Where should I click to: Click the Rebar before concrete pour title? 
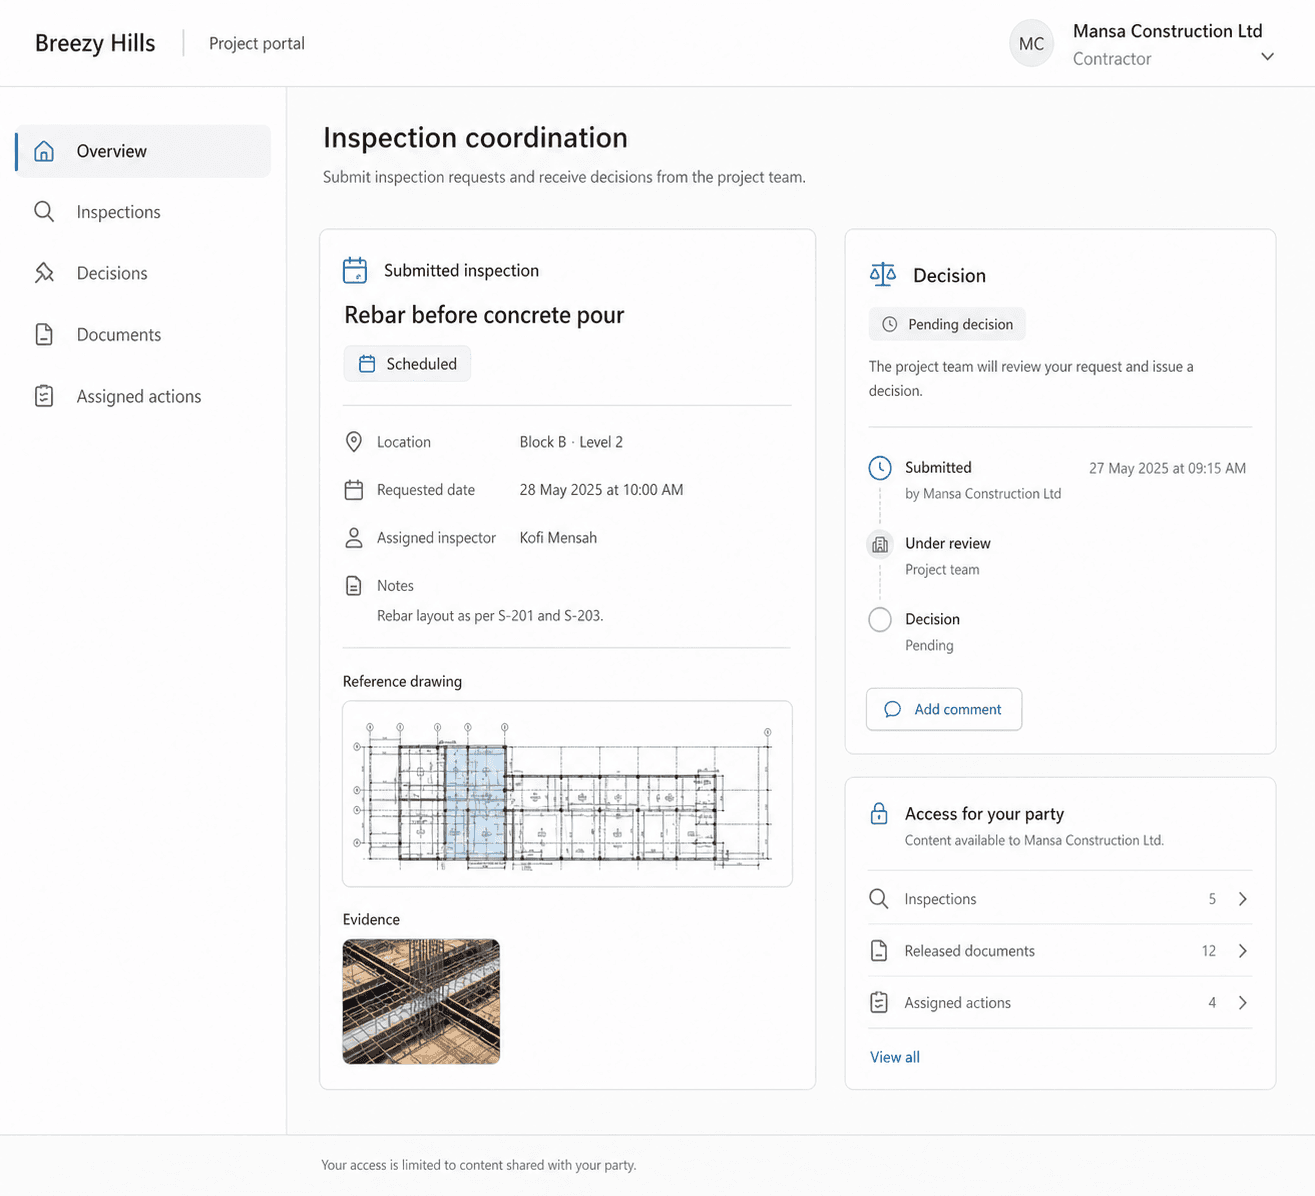click(484, 315)
